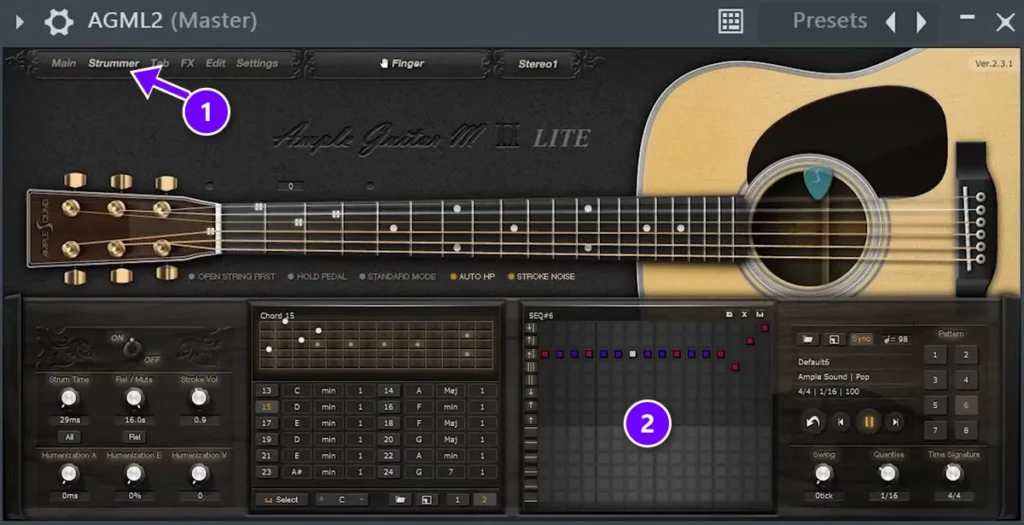Go to the next preset arrow
Screen dimensions: 1024x525
coord(921,22)
